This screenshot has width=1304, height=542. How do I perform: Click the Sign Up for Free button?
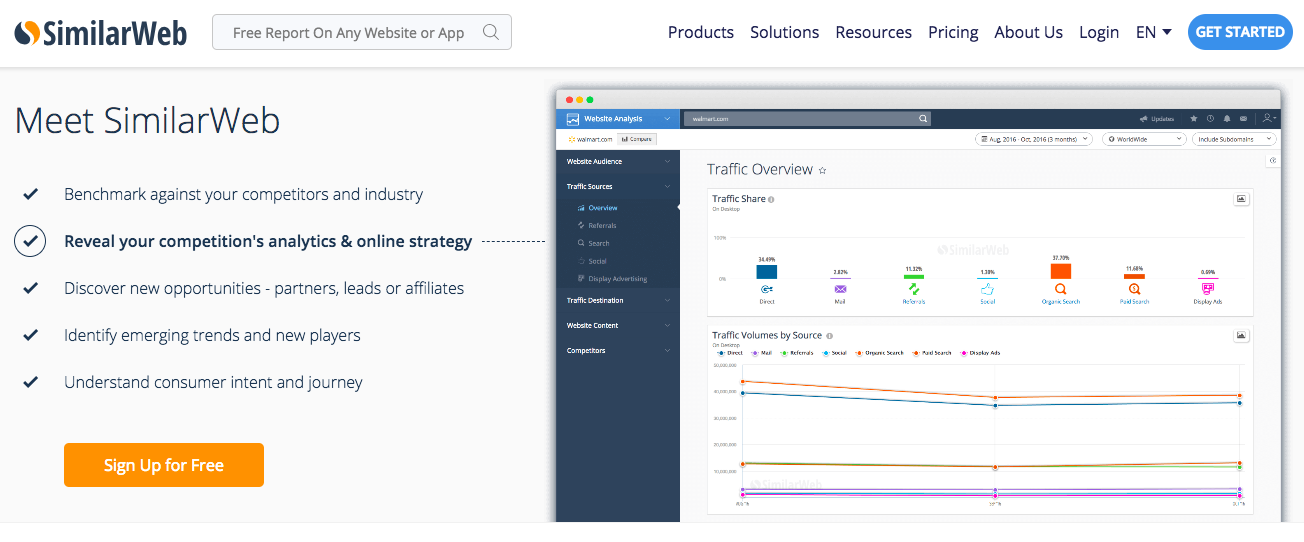(164, 465)
